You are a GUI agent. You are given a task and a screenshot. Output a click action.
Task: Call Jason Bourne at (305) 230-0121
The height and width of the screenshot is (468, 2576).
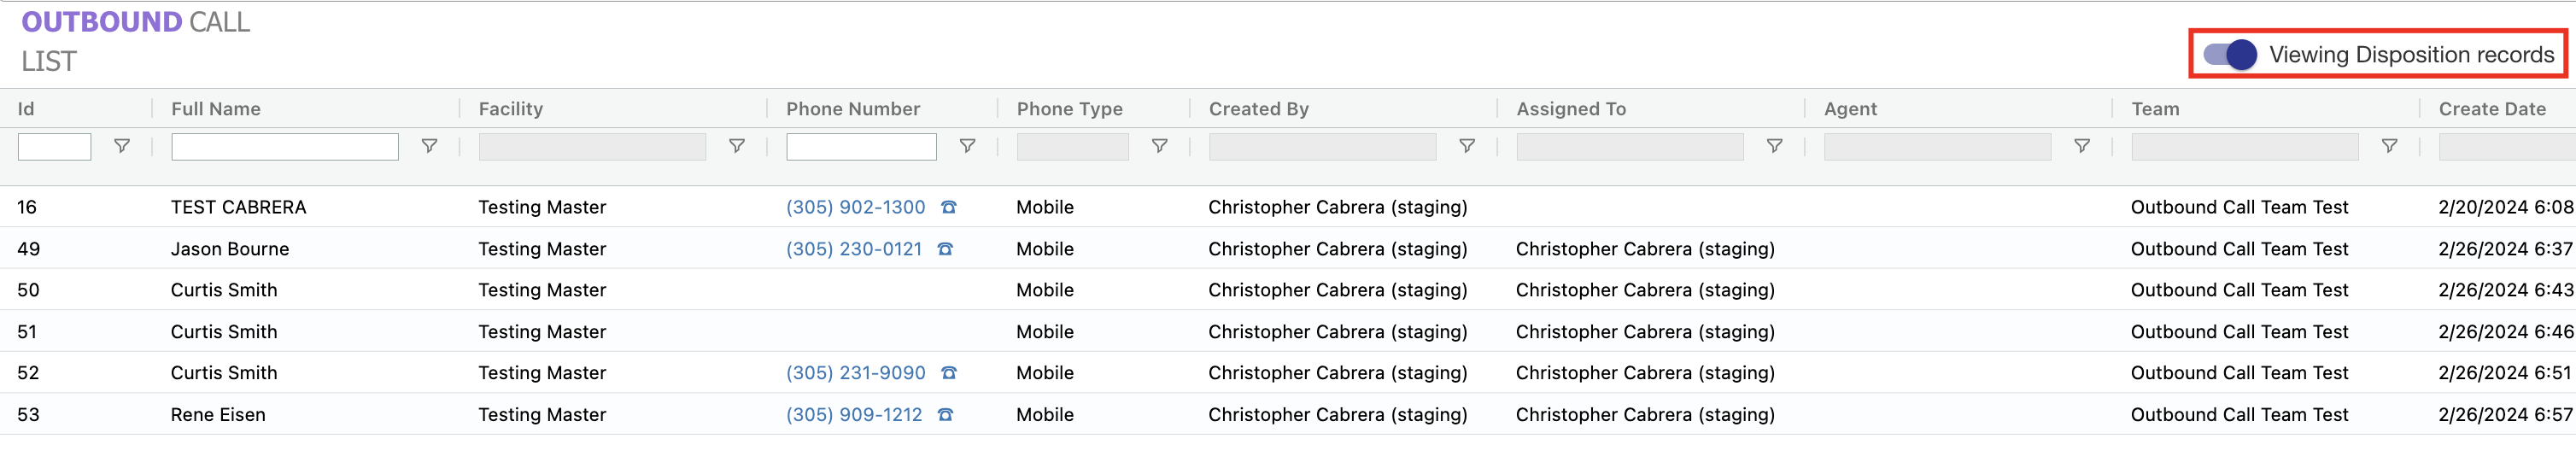click(x=853, y=249)
